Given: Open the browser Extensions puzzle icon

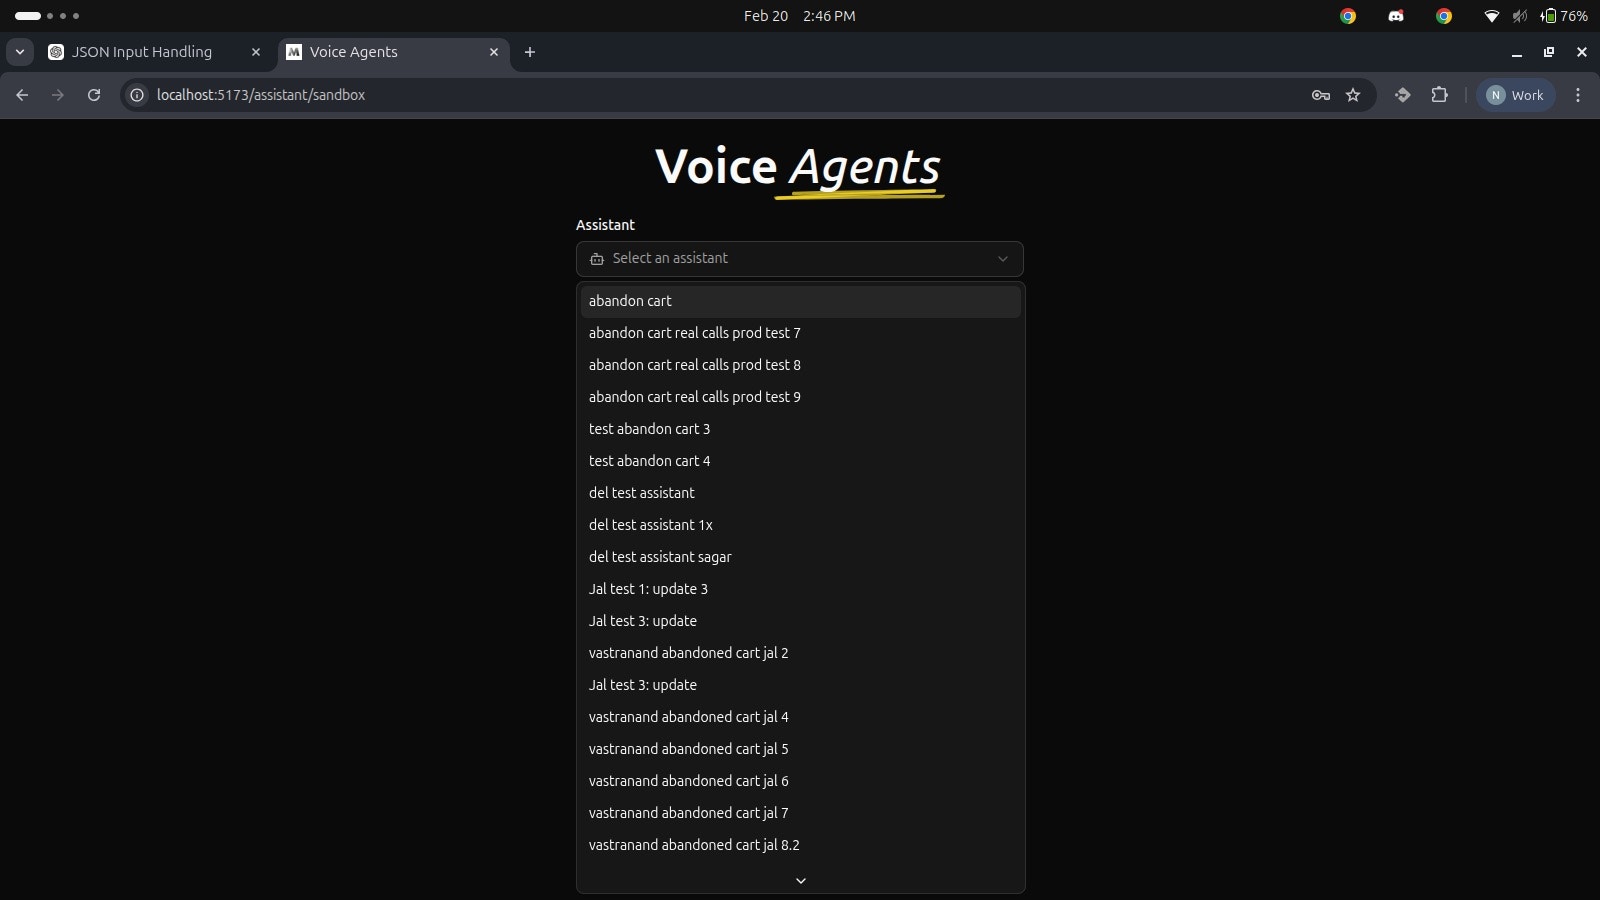Looking at the screenshot, I should pos(1440,95).
